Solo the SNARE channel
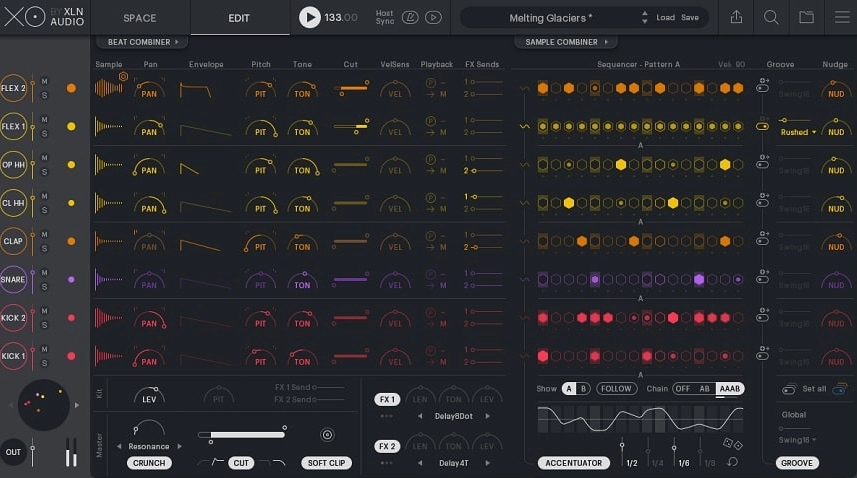Image resolution: width=857 pixels, height=478 pixels. 44,287
